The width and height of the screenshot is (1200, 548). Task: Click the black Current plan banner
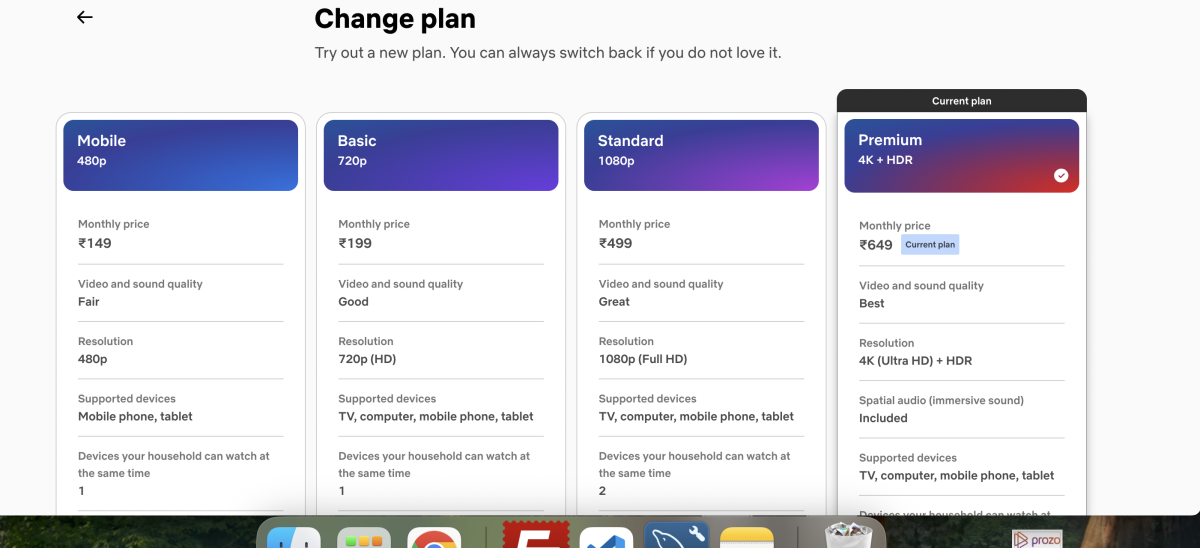(961, 101)
